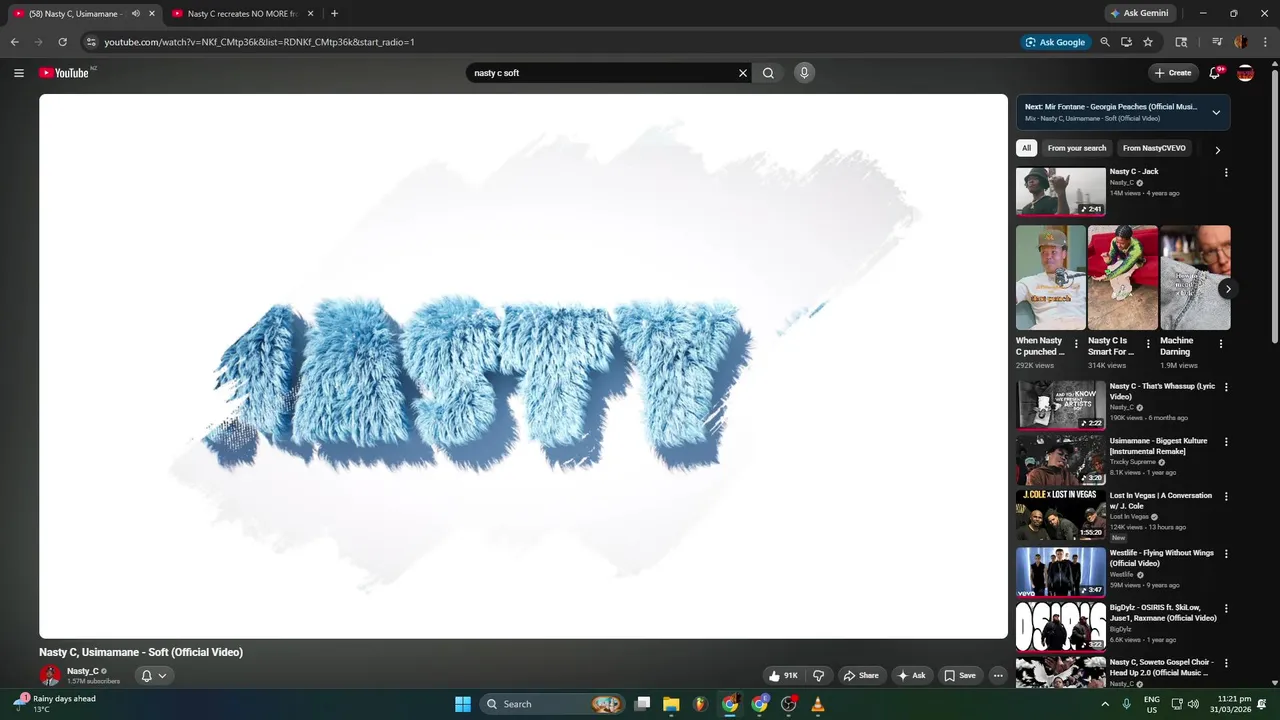This screenshot has width=1280, height=720.
Task: Close the 'Nasty C recreates' tab
Action: [x=310, y=14]
